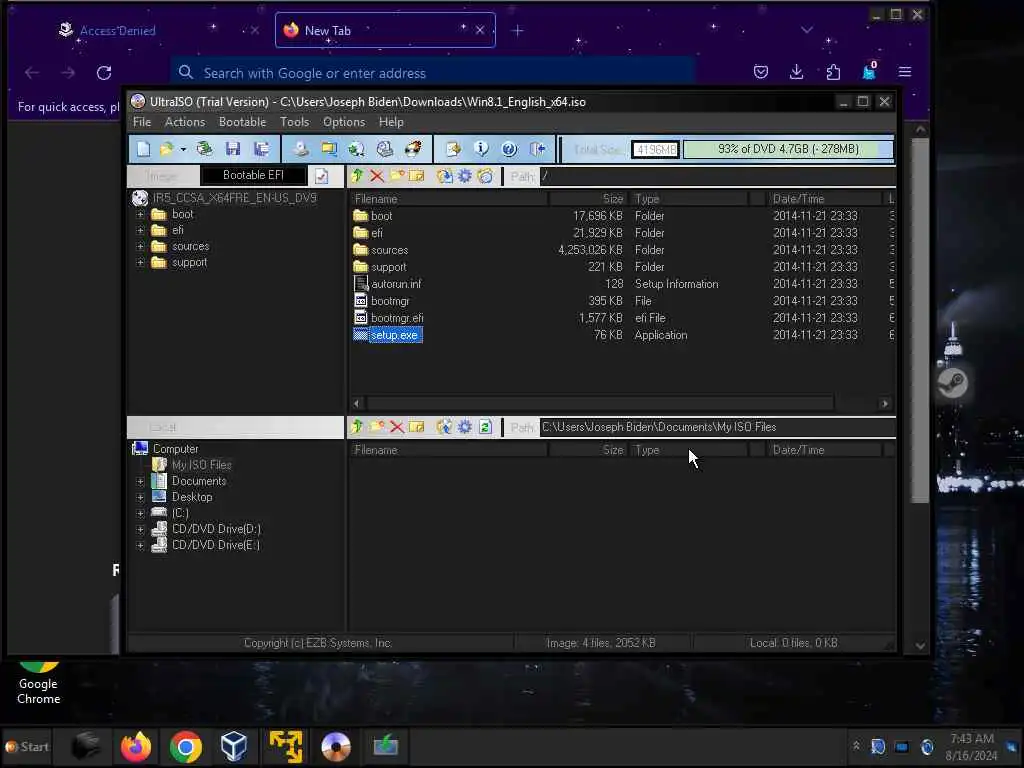The width and height of the screenshot is (1024, 768).
Task: Select the bootmgr.efi file row
Action: pos(622,318)
